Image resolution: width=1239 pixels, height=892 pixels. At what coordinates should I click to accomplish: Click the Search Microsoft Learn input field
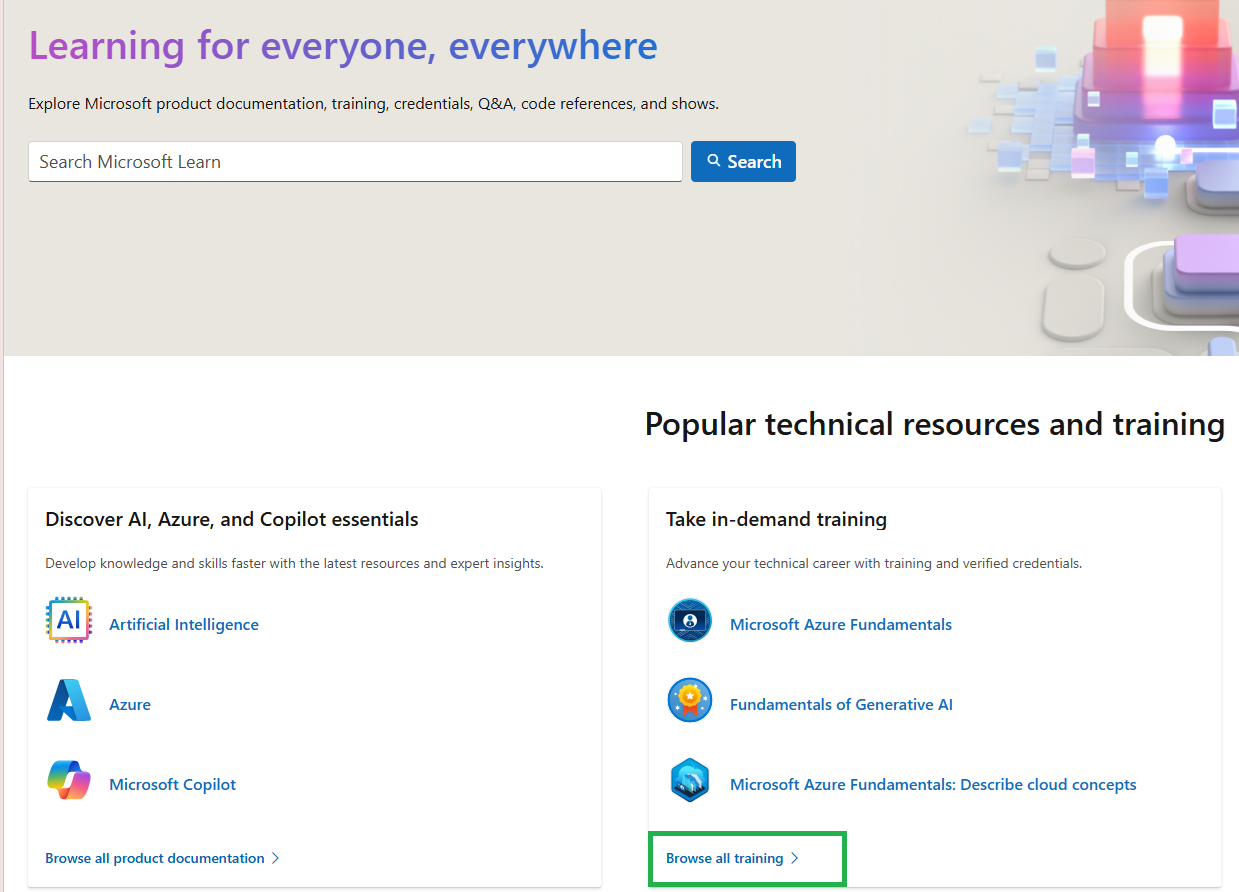click(355, 161)
